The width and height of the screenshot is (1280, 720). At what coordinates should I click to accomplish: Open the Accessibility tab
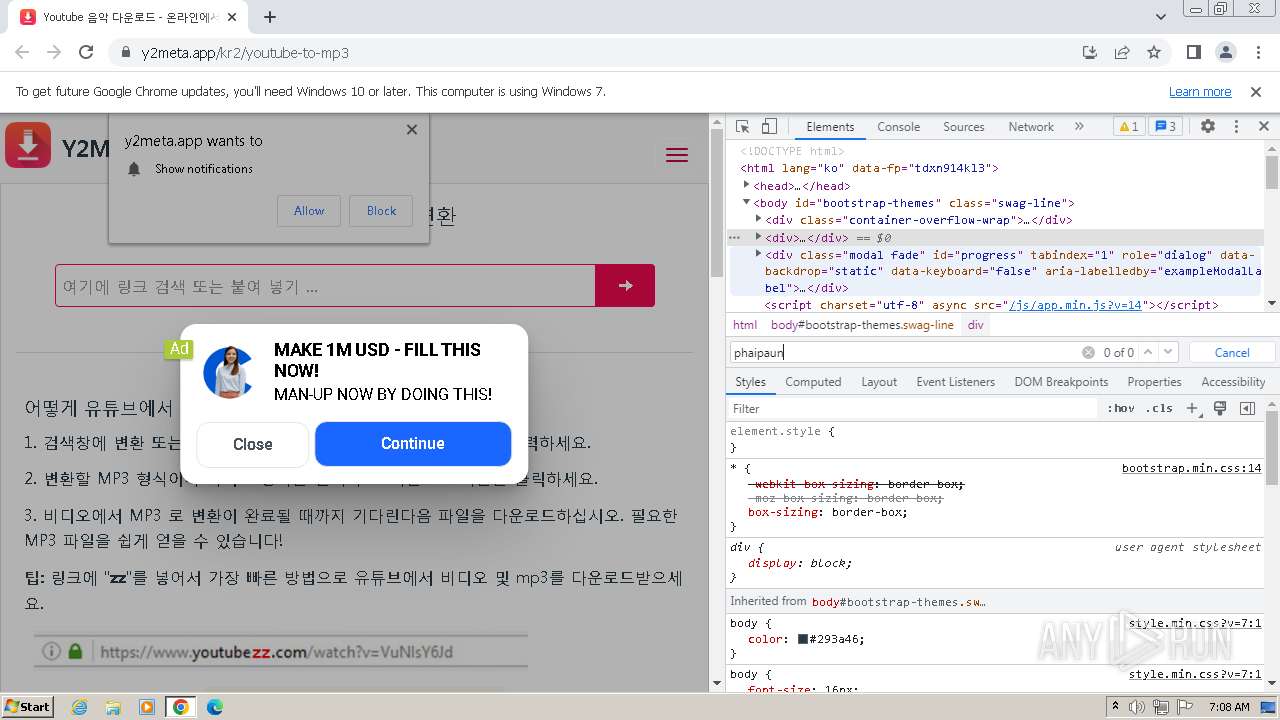[1233, 382]
